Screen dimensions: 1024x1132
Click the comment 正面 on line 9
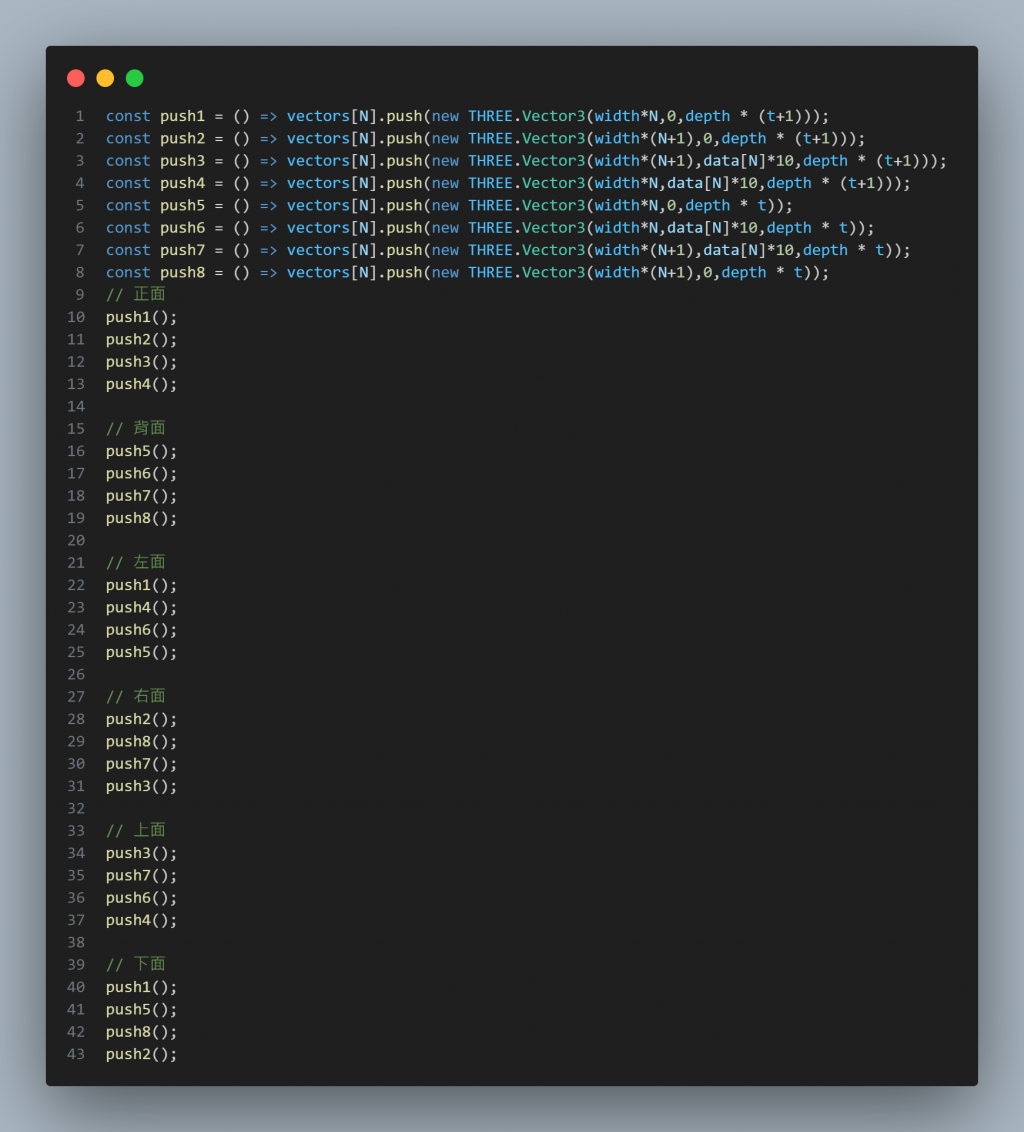point(136,295)
